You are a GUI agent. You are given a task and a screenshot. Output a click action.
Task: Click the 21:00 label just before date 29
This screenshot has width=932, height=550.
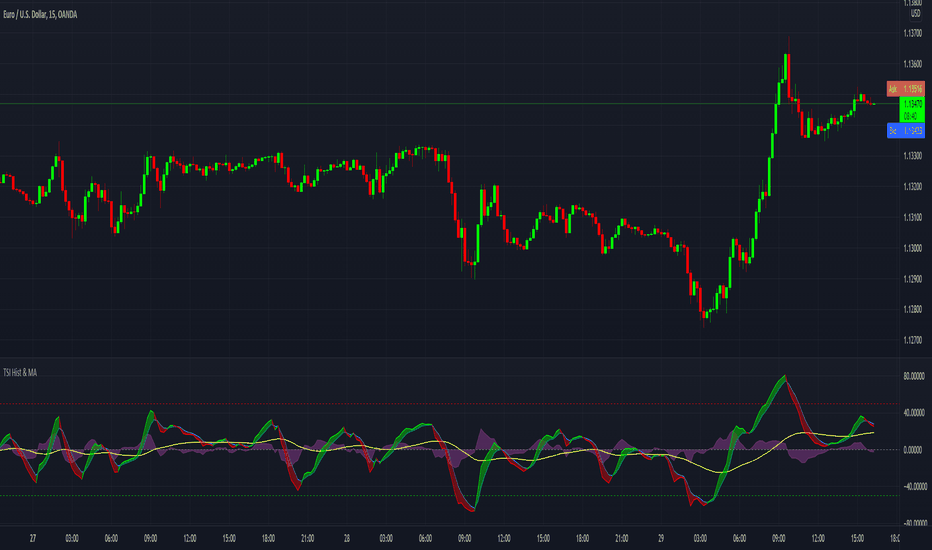click(622, 539)
